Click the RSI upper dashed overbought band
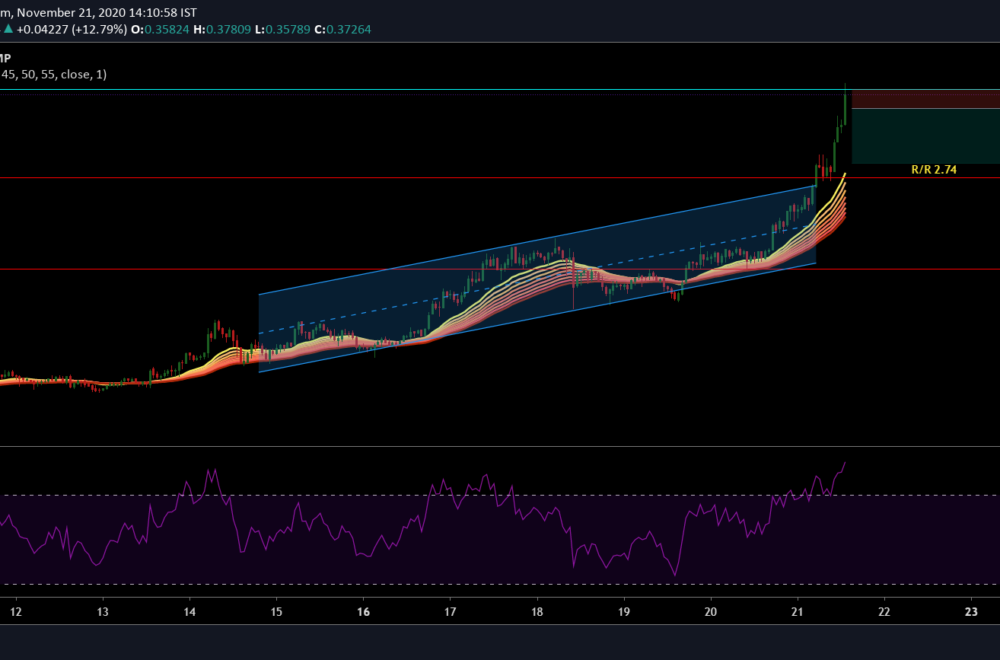The height and width of the screenshot is (660, 1000). coord(500,495)
